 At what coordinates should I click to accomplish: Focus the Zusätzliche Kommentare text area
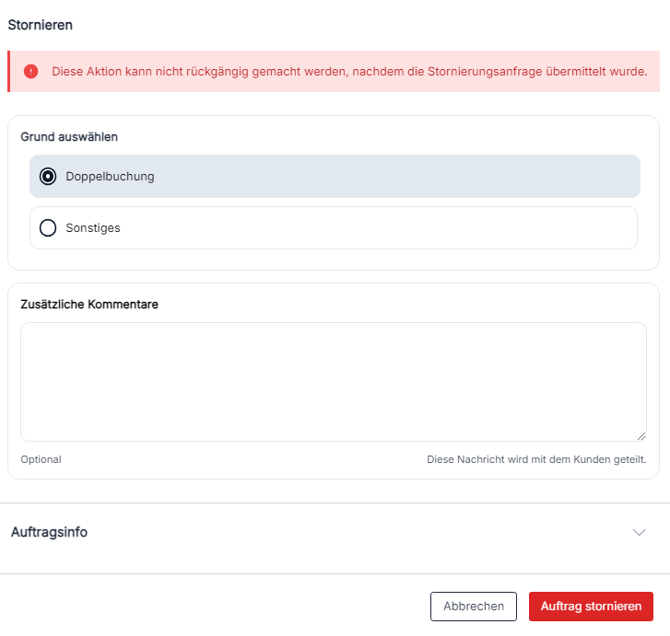(x=333, y=382)
